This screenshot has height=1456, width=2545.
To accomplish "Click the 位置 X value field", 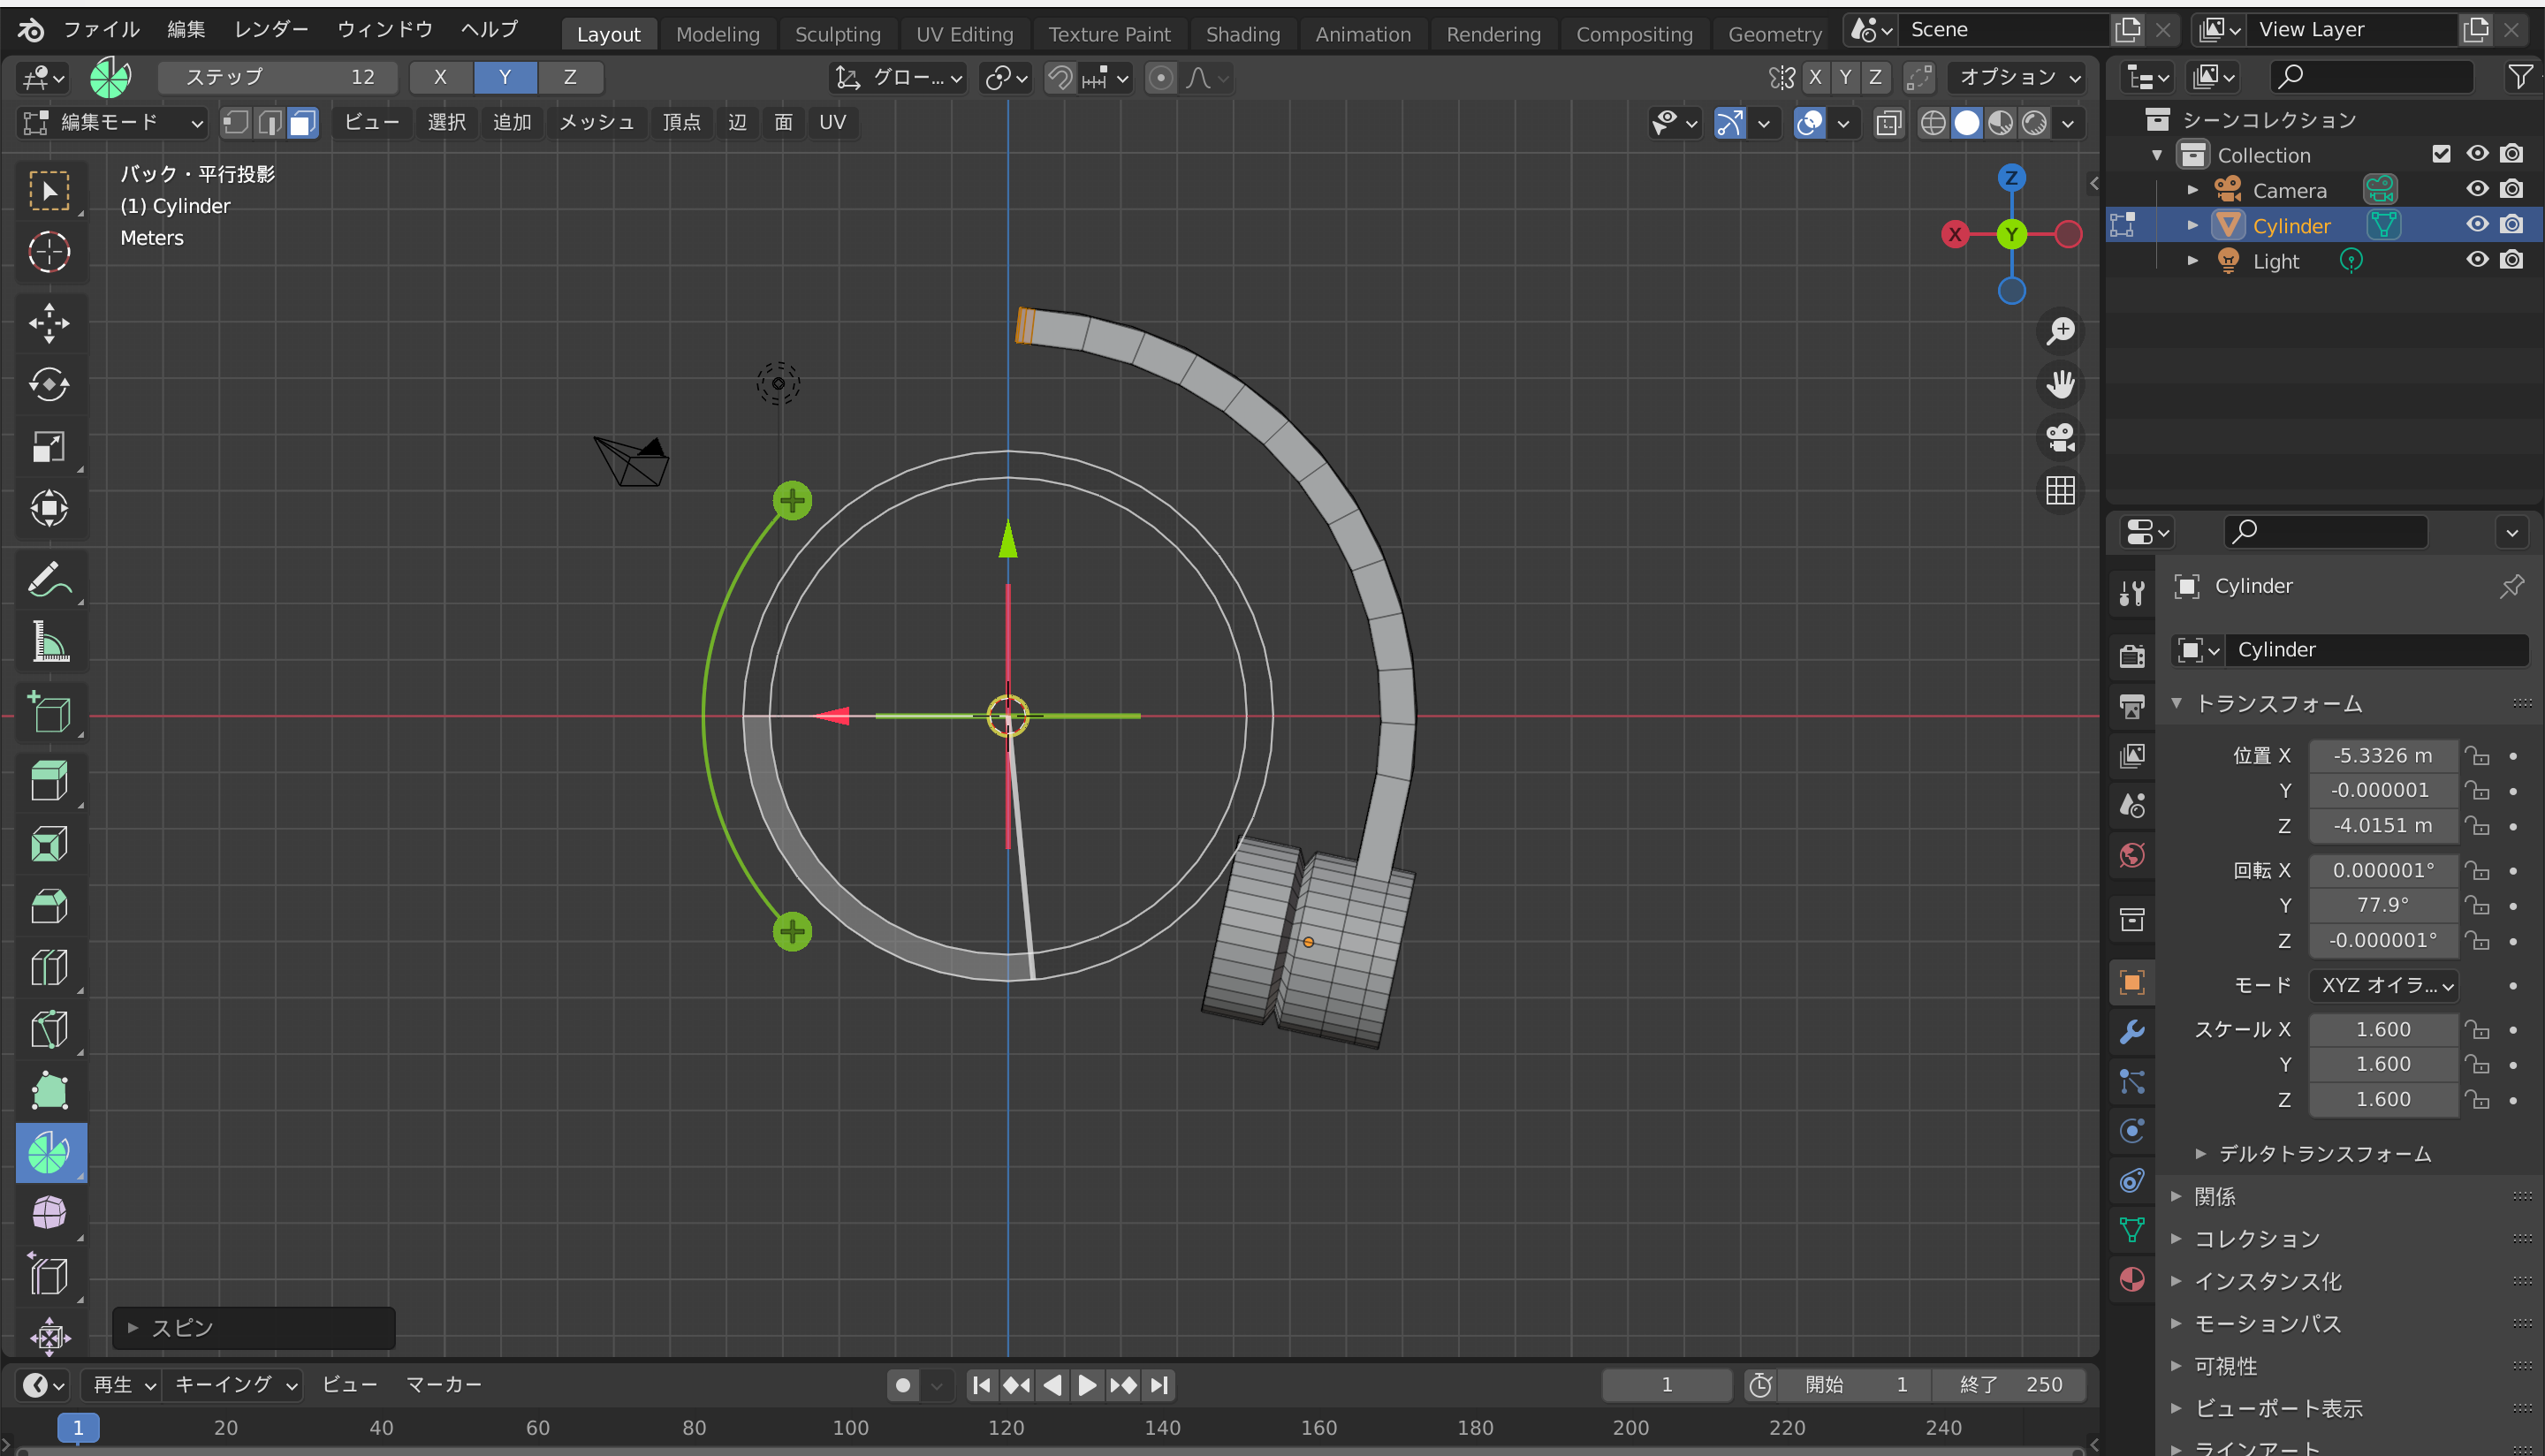I will tap(2382, 755).
